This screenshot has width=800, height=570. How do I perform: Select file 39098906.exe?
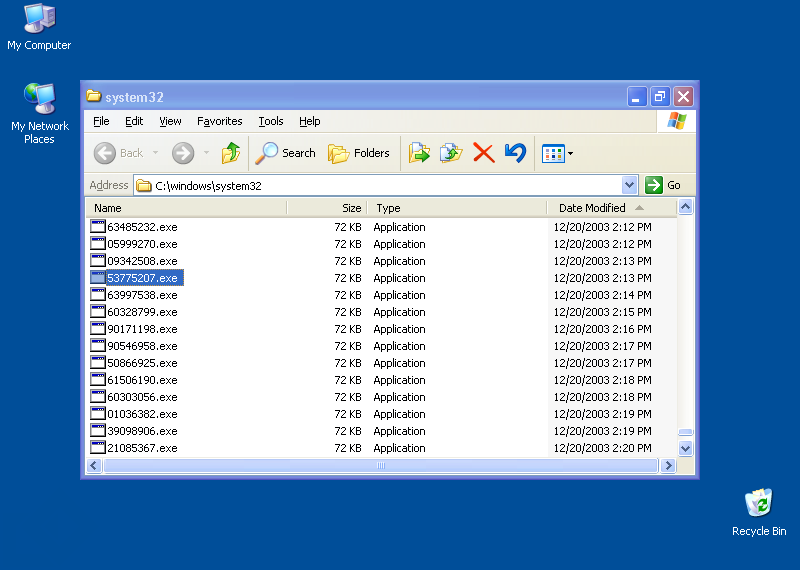click(142, 431)
